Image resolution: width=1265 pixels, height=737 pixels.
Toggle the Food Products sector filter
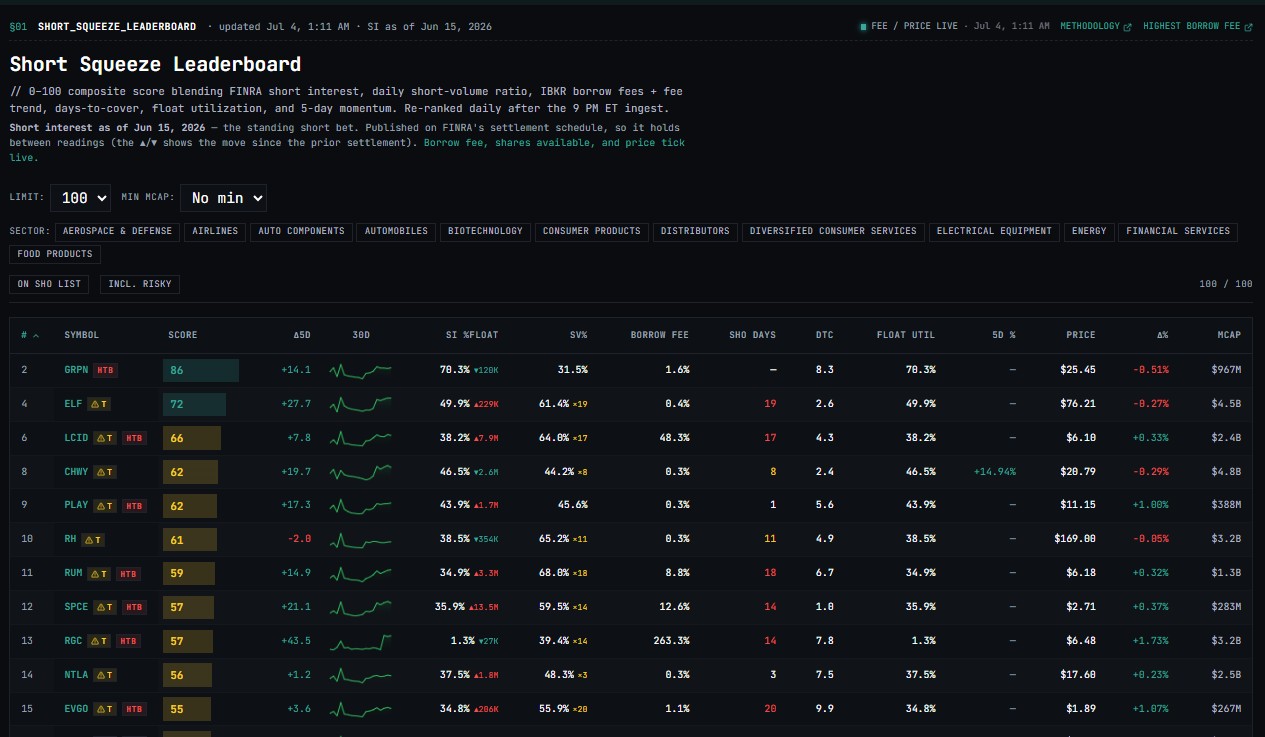[55, 254]
